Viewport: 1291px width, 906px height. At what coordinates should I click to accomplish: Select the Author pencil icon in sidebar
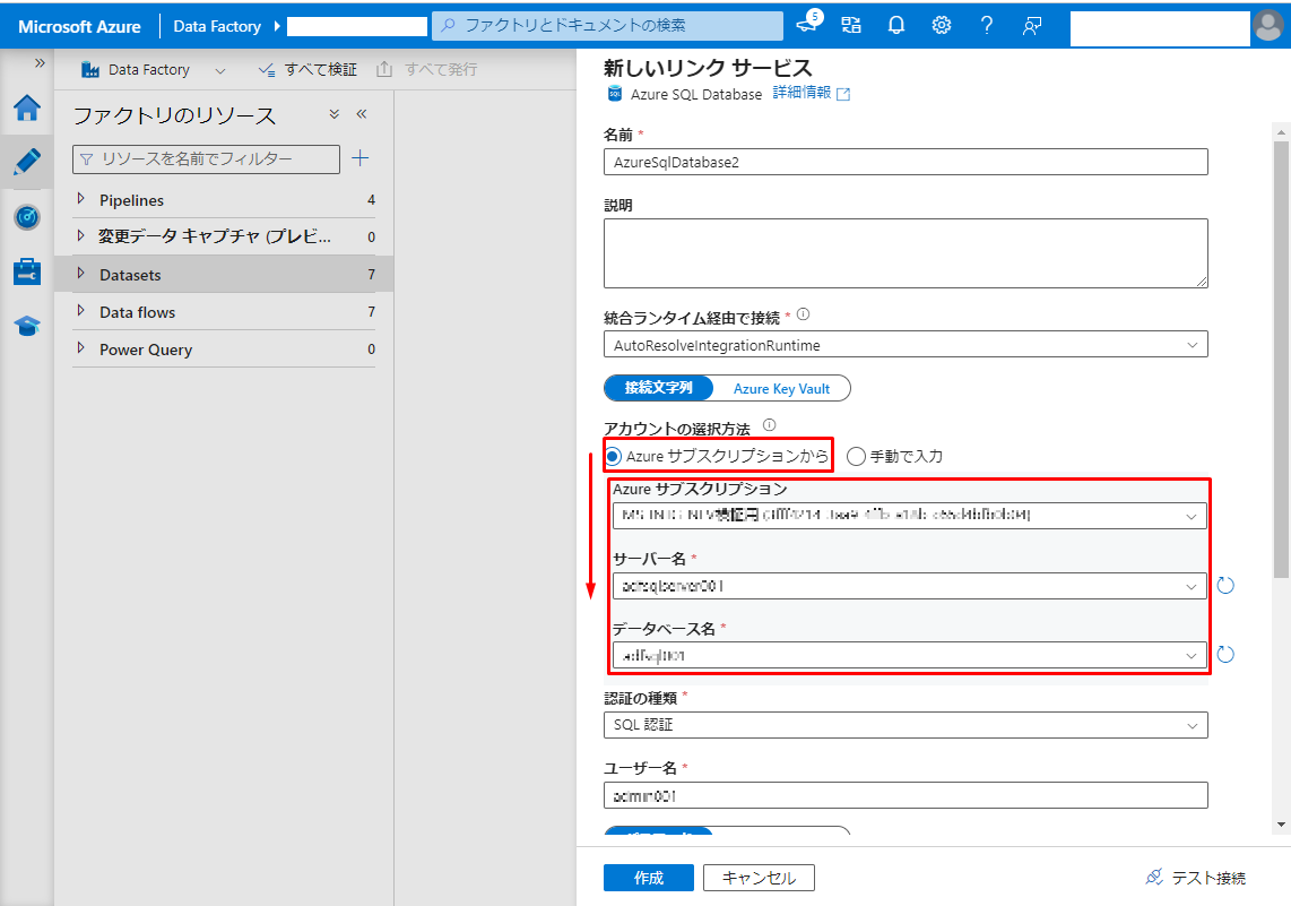[27, 162]
